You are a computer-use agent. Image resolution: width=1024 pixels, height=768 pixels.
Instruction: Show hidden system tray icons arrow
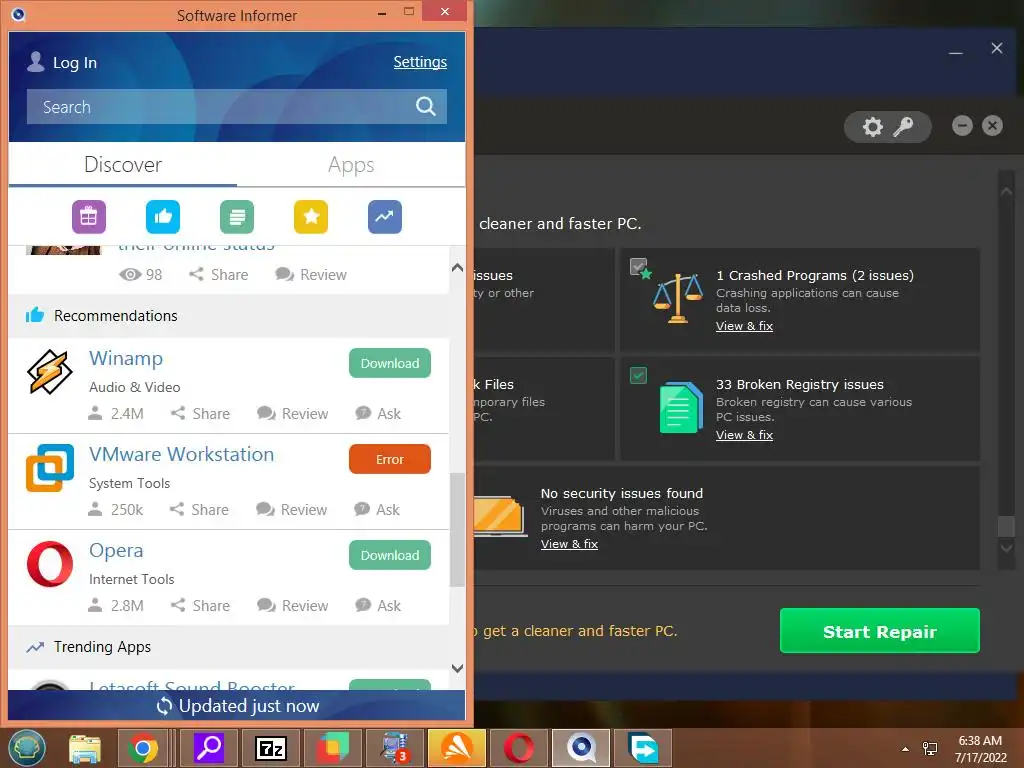(x=905, y=749)
